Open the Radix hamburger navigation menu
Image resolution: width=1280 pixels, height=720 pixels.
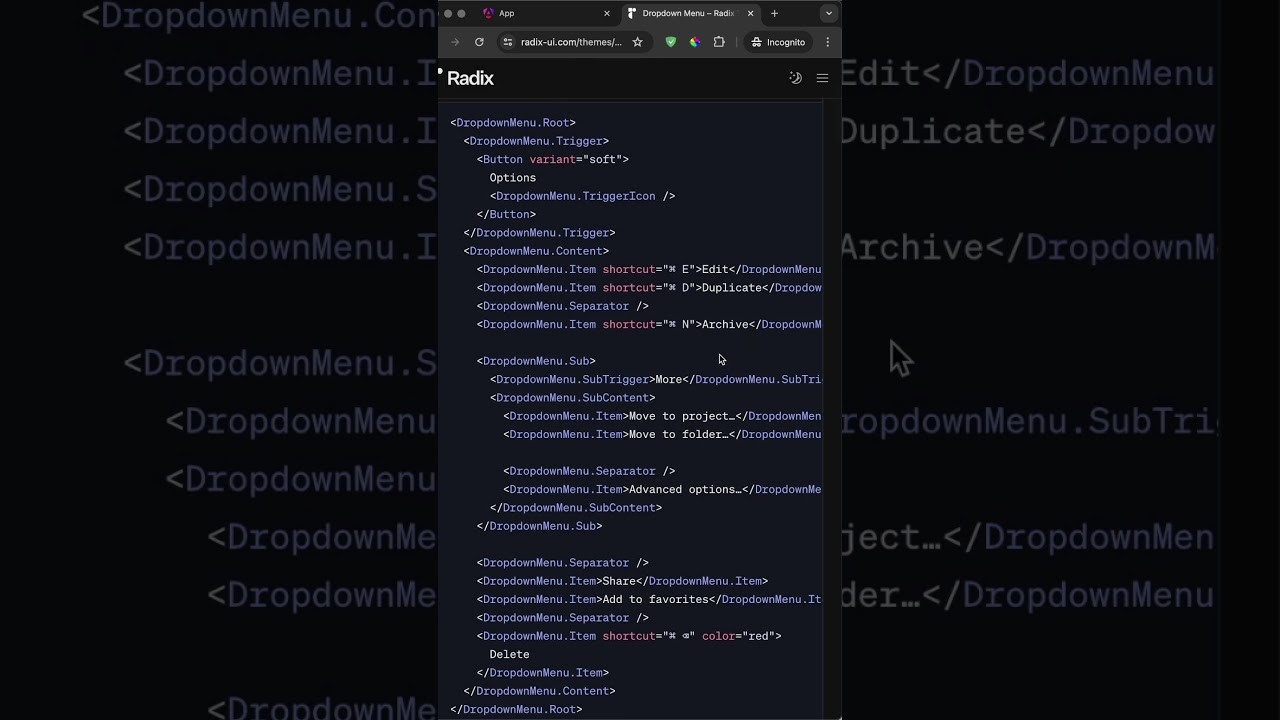[x=822, y=78]
